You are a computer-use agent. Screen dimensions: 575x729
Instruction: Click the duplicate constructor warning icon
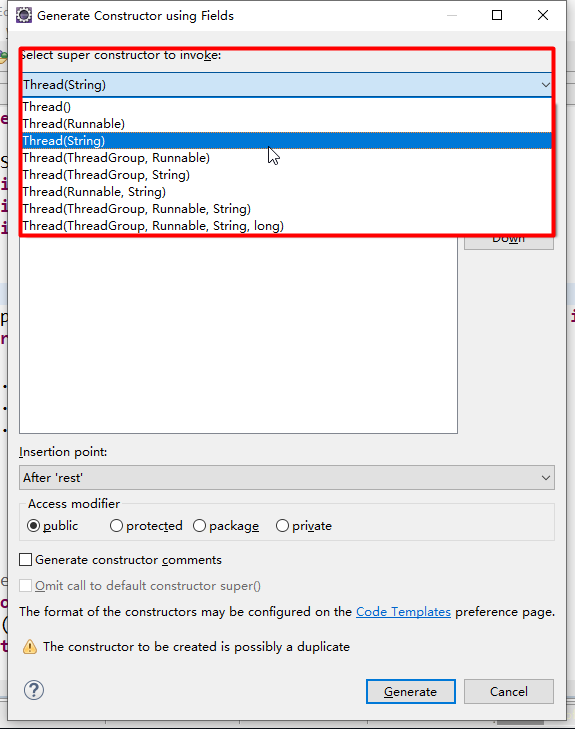pyautogui.click(x=30, y=647)
